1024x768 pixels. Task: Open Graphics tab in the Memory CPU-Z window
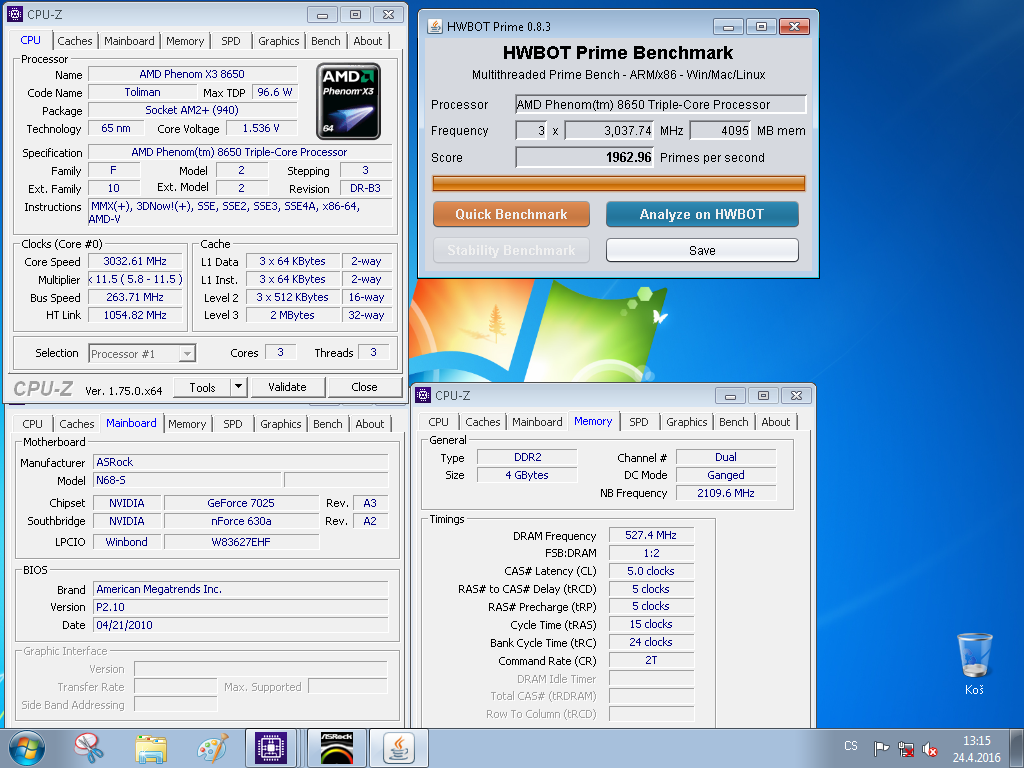[686, 422]
